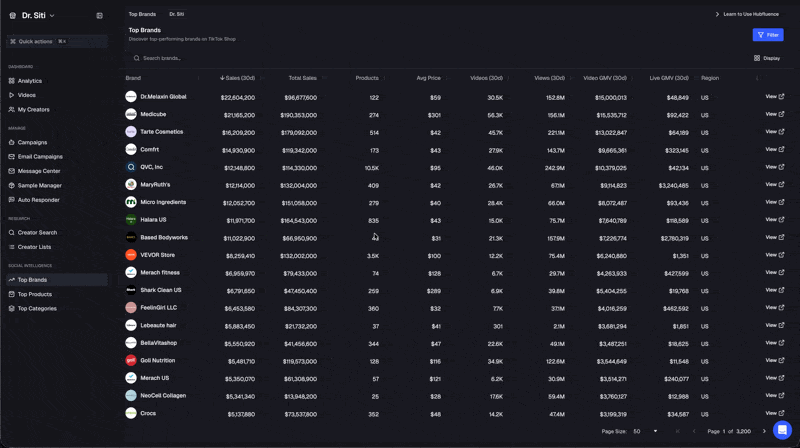Viewport: 800px width, 448px height.
Task: Click Learn to Use Hubfluence link
Action: point(747,14)
